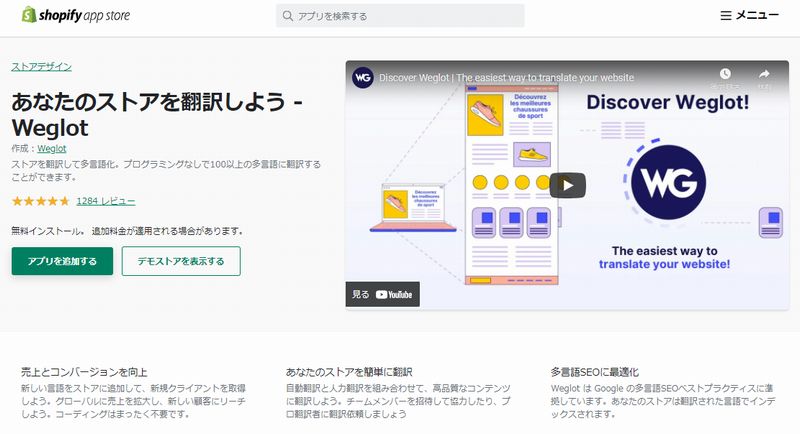Click the アプリを追加する button
The width and height of the screenshot is (800, 434).
(62, 261)
